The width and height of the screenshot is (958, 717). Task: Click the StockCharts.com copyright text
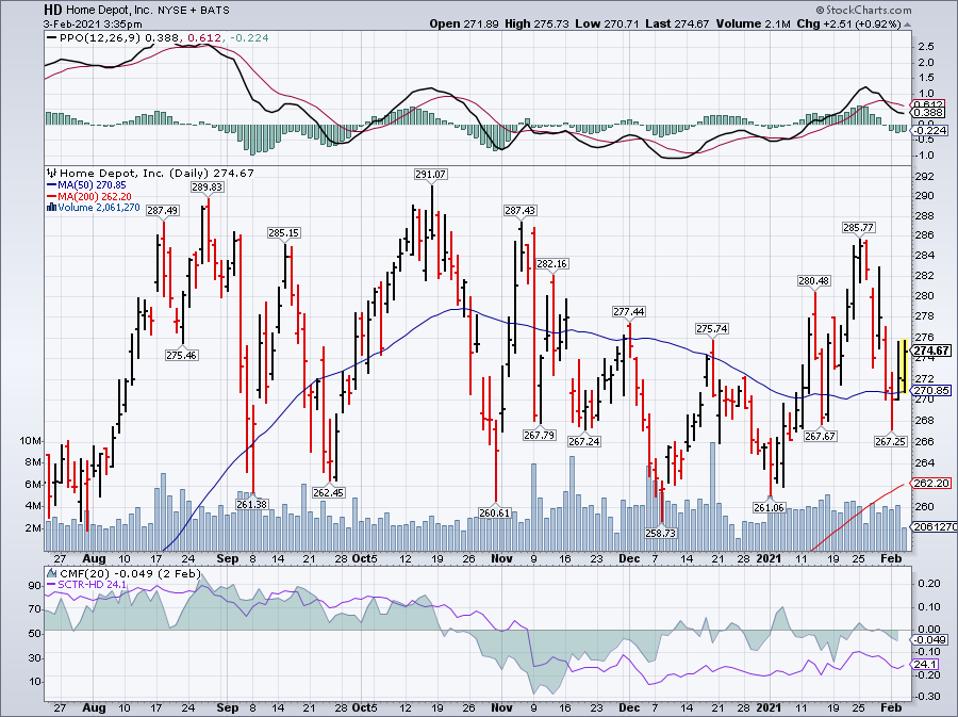(863, 10)
